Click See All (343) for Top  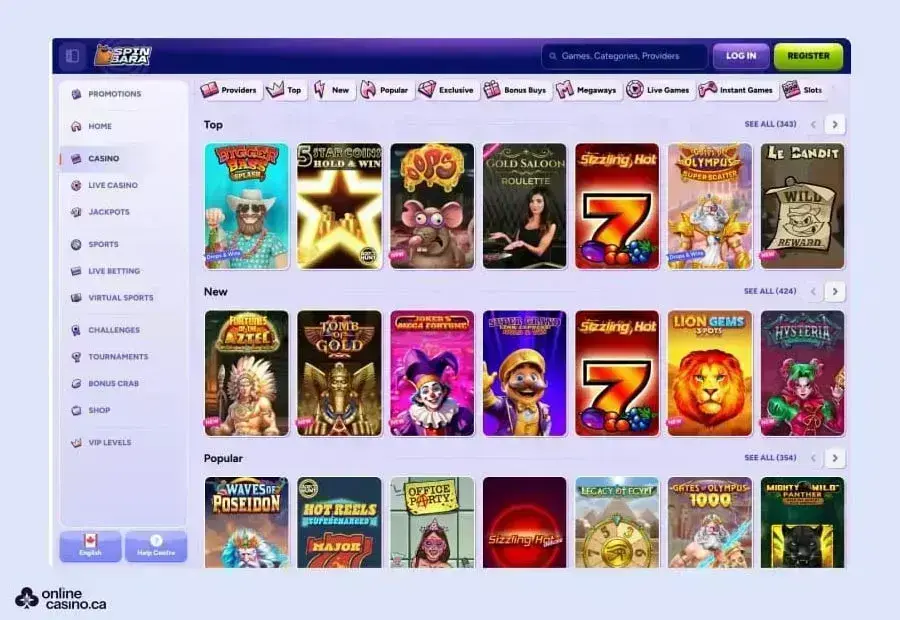770,124
